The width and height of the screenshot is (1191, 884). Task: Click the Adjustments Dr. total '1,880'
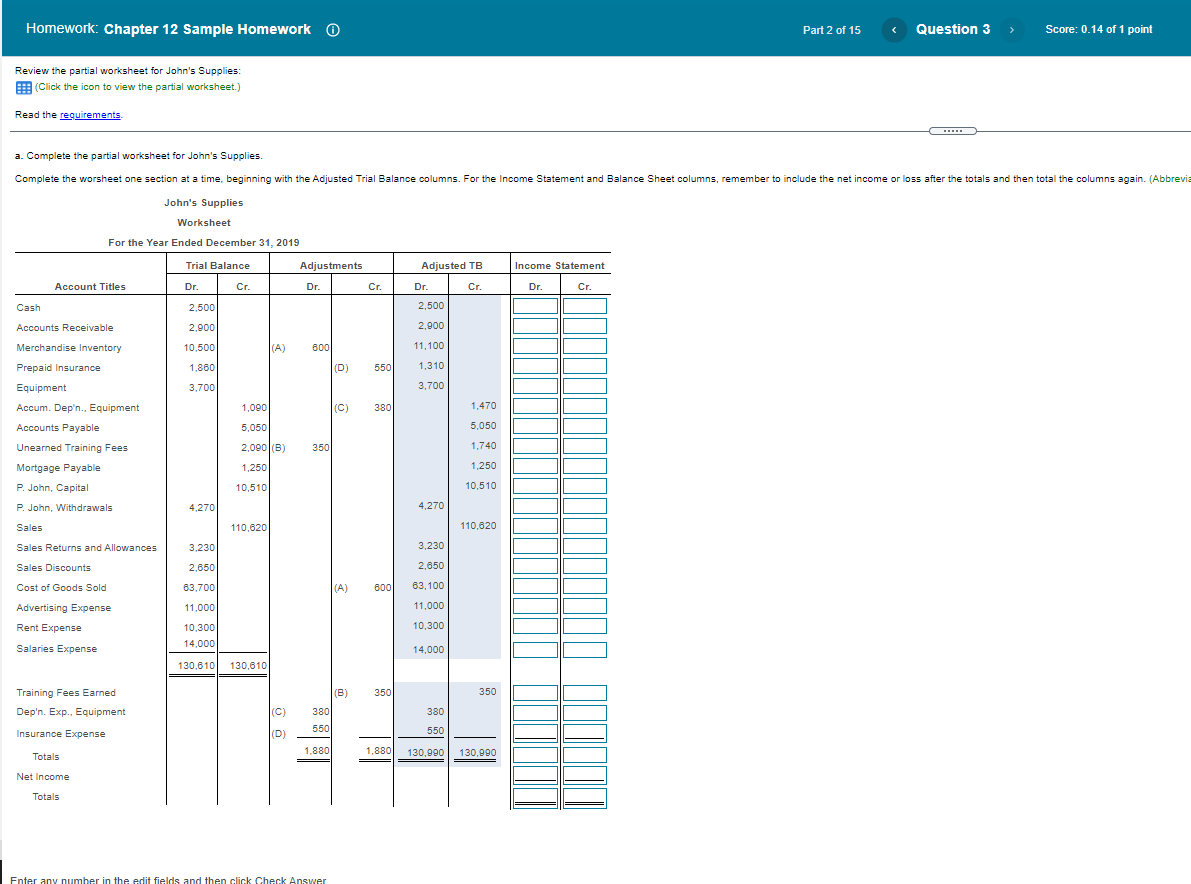tap(317, 751)
